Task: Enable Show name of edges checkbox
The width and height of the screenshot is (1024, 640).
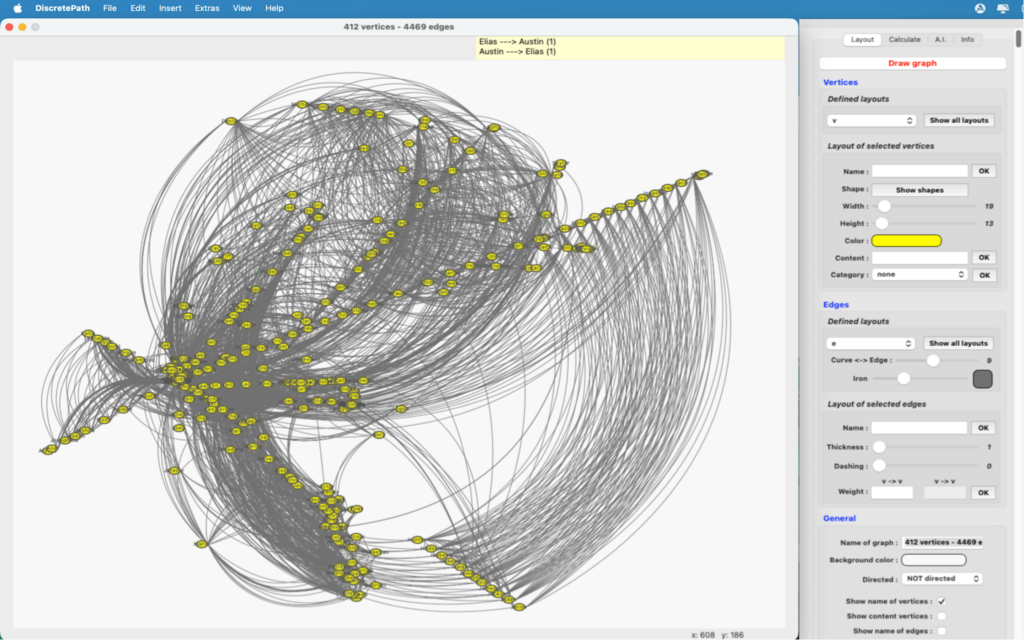Action: [941, 631]
